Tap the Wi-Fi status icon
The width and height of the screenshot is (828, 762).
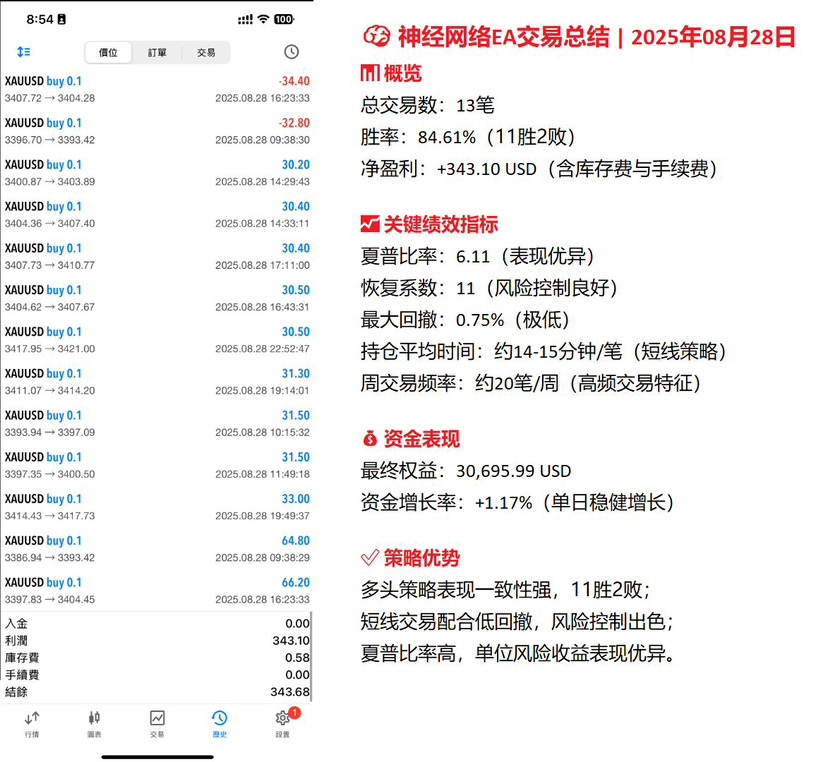click(x=263, y=19)
